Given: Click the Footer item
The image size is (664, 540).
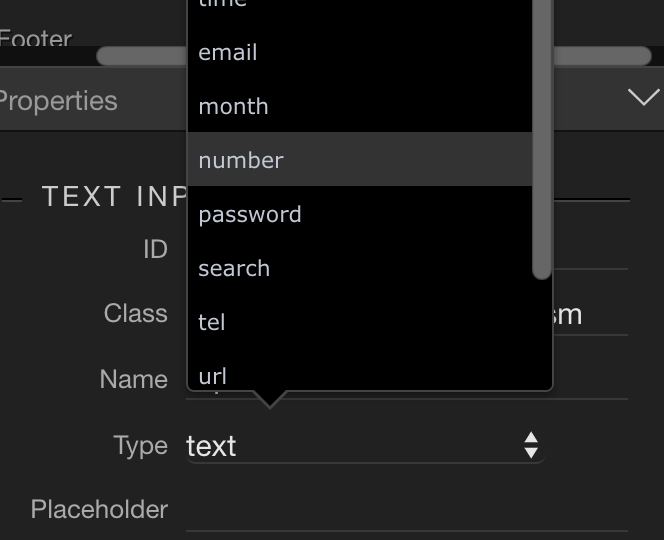Looking at the screenshot, I should click(x=36, y=39).
